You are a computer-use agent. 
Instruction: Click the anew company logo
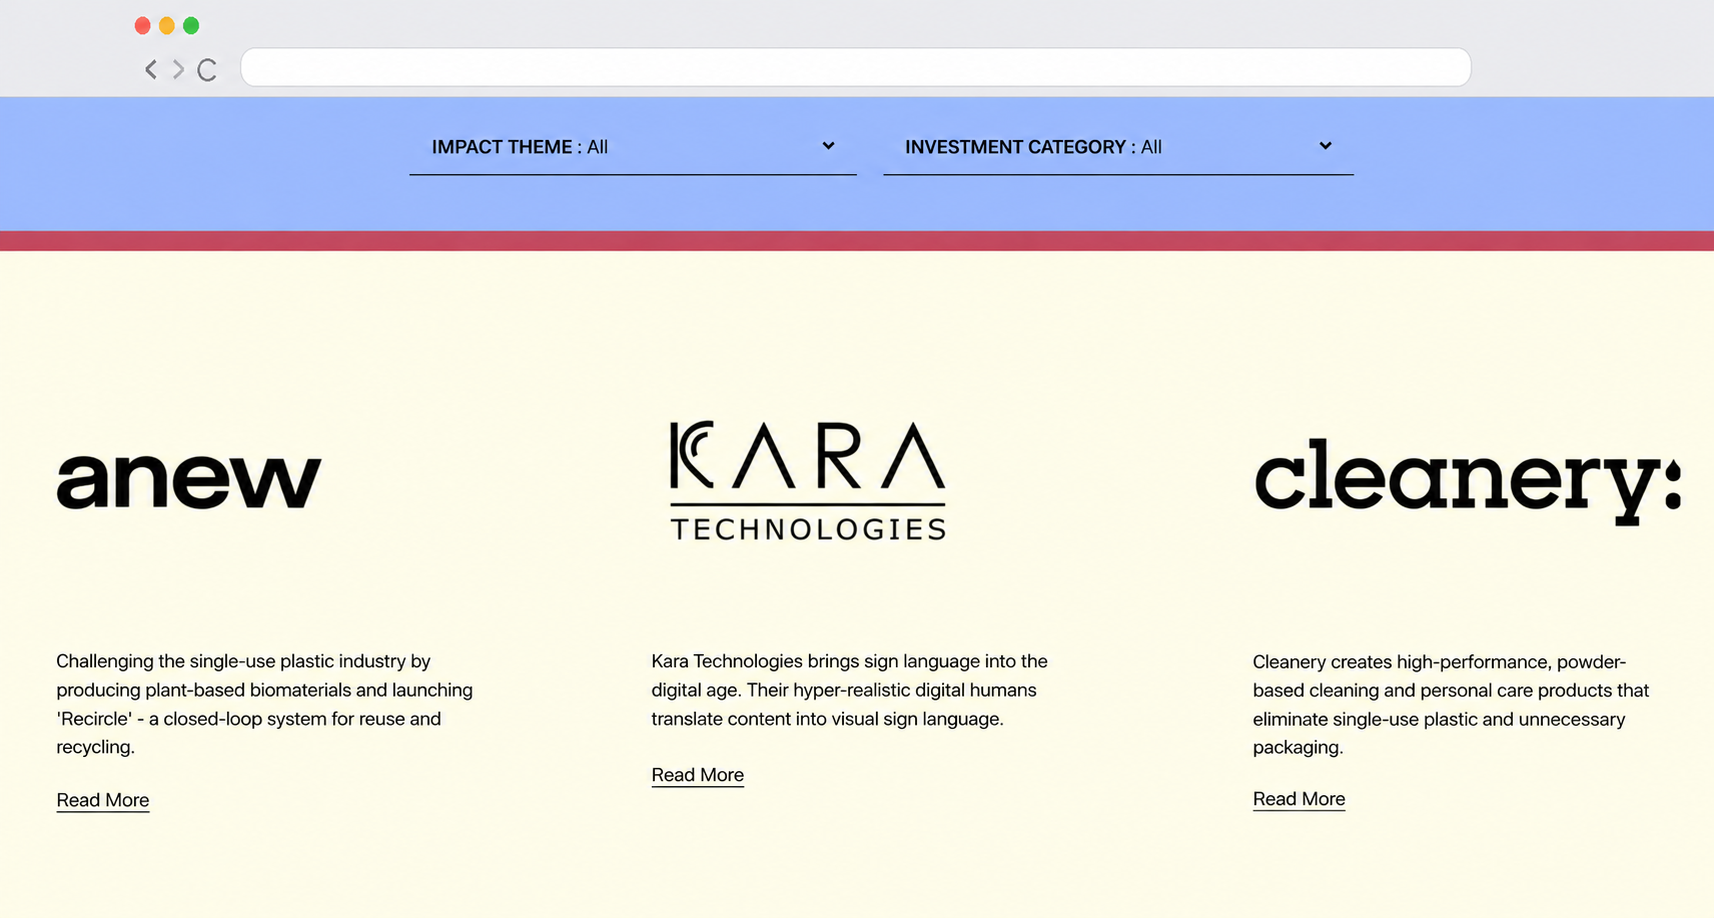189,481
